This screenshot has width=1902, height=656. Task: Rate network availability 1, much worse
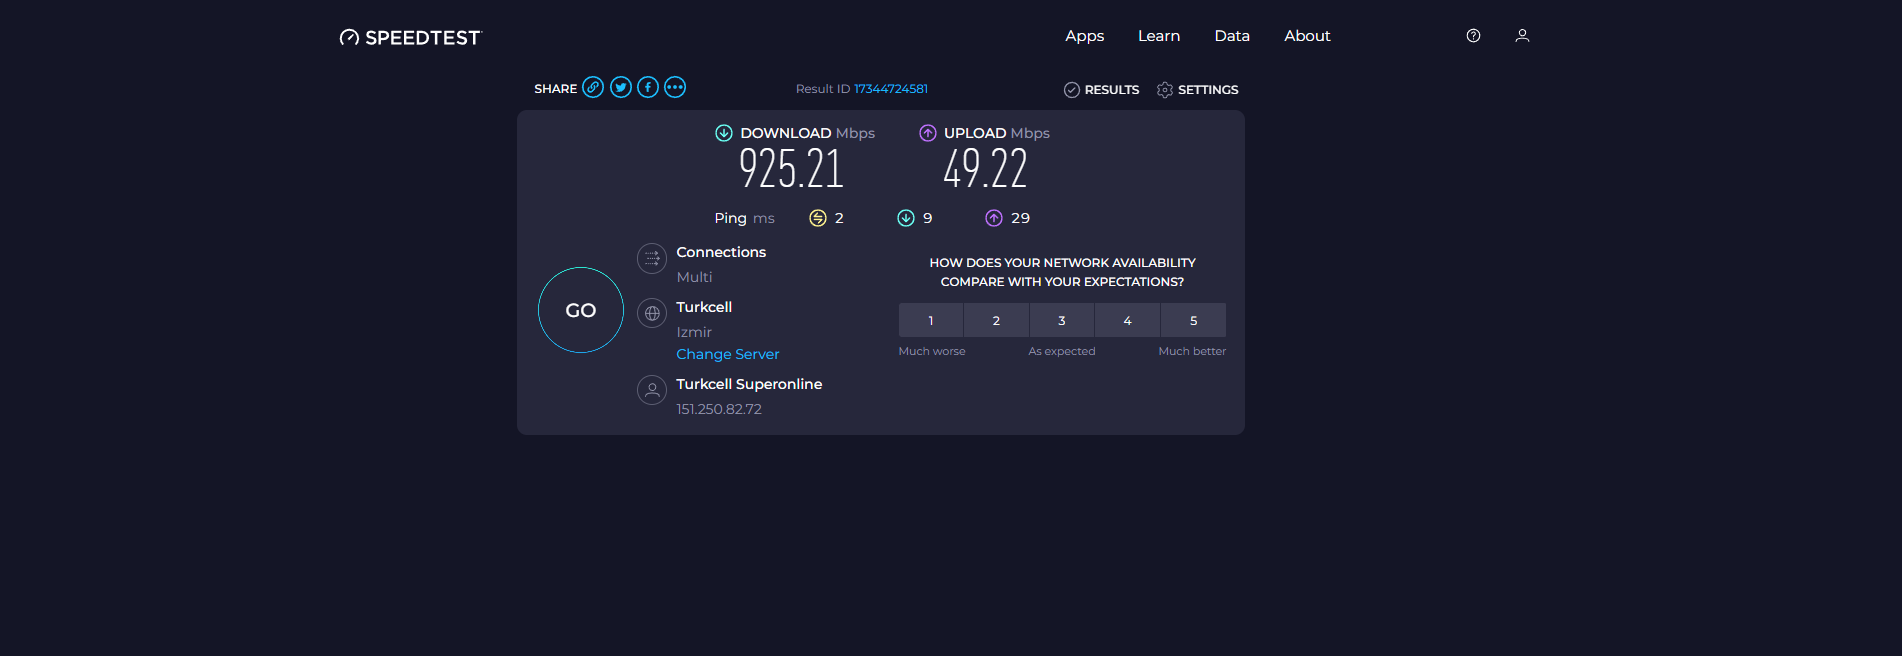tap(931, 320)
